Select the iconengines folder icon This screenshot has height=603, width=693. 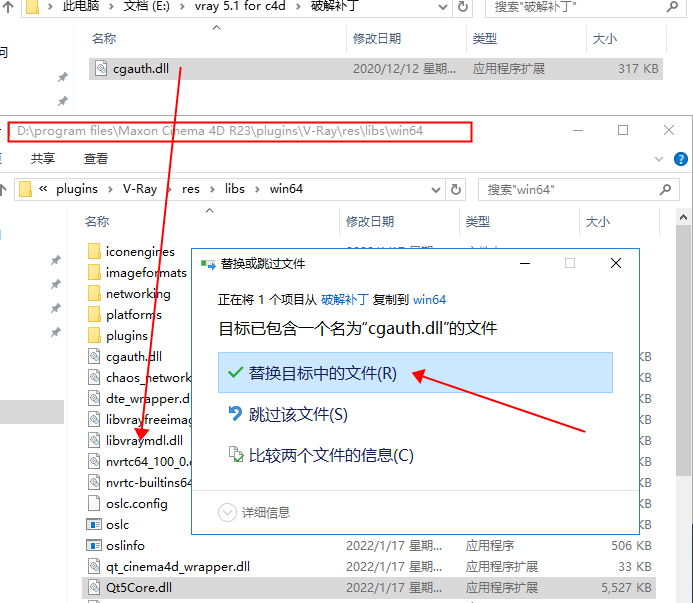click(x=94, y=251)
